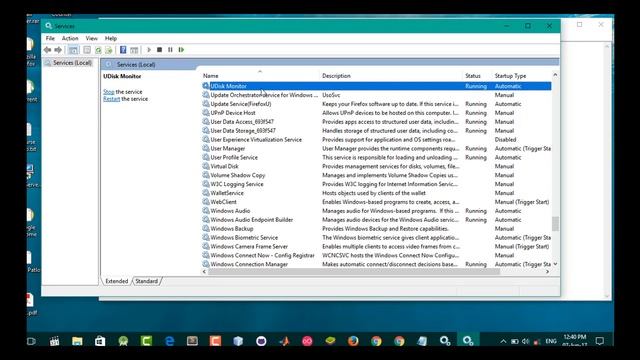
Task: Select Windows Biometric Service row
Action: point(376,238)
